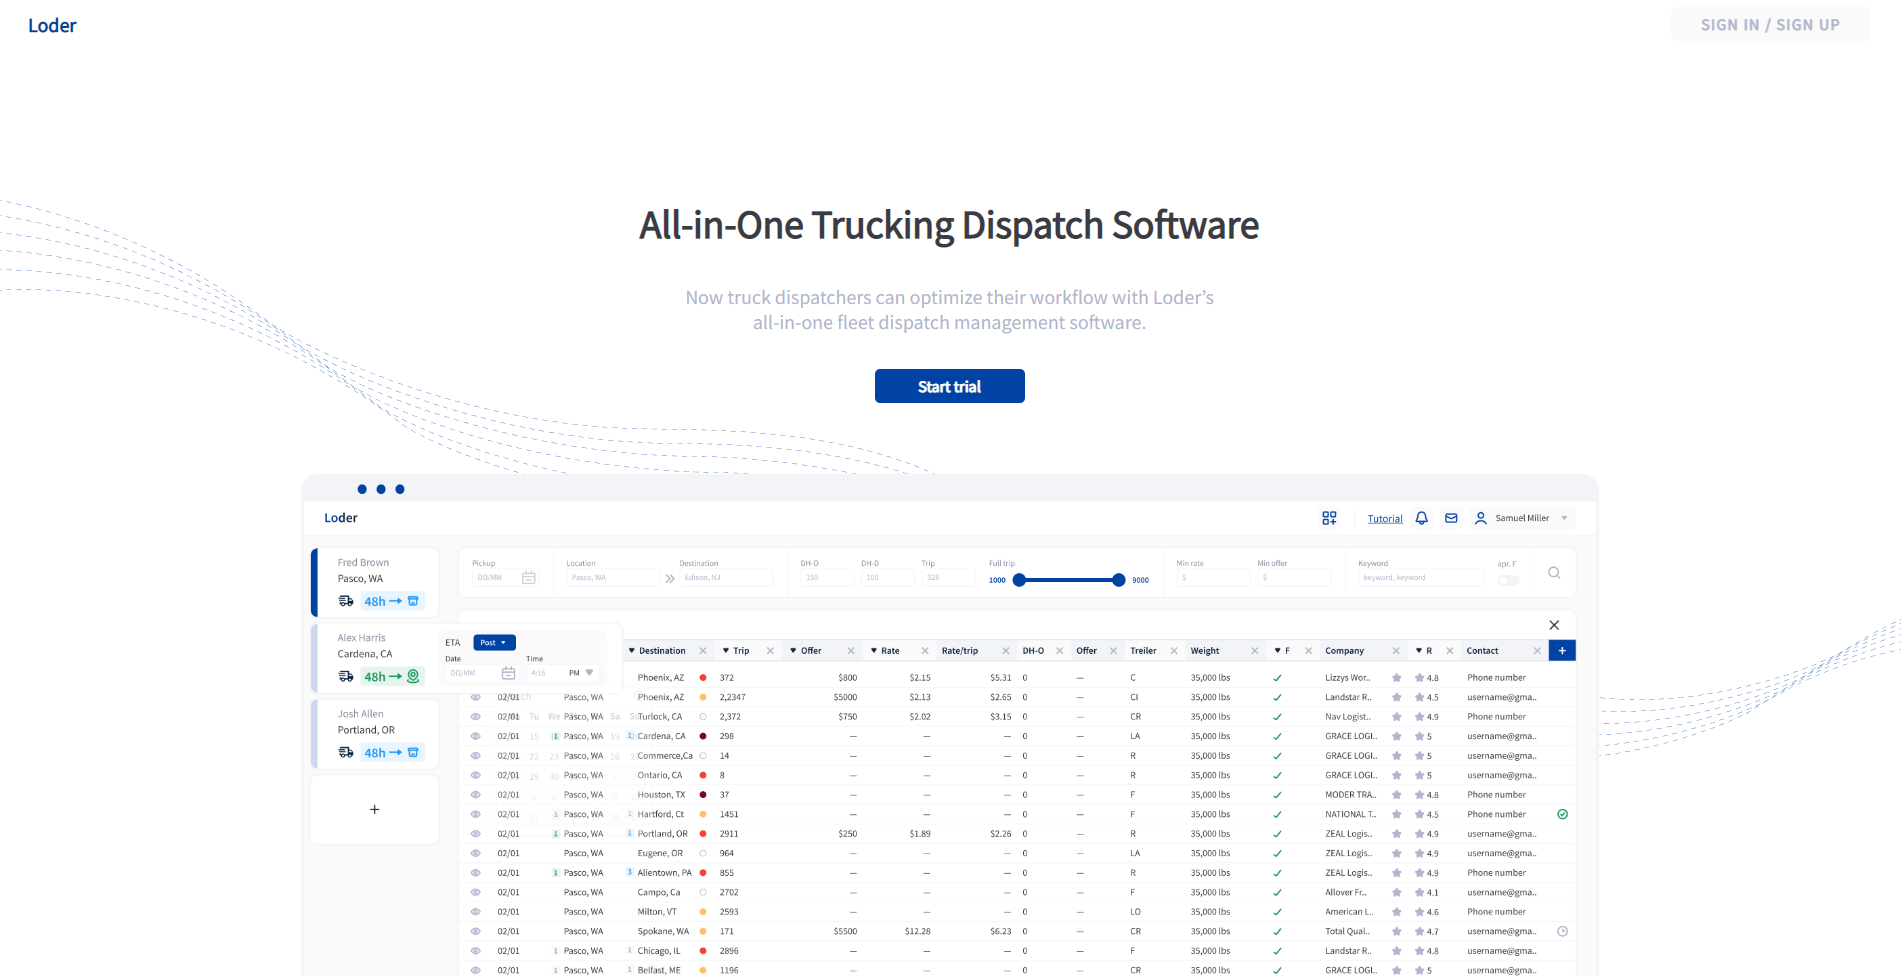Toggle eye visibility for Cardena, CA row
1901x976 pixels.
(x=476, y=736)
